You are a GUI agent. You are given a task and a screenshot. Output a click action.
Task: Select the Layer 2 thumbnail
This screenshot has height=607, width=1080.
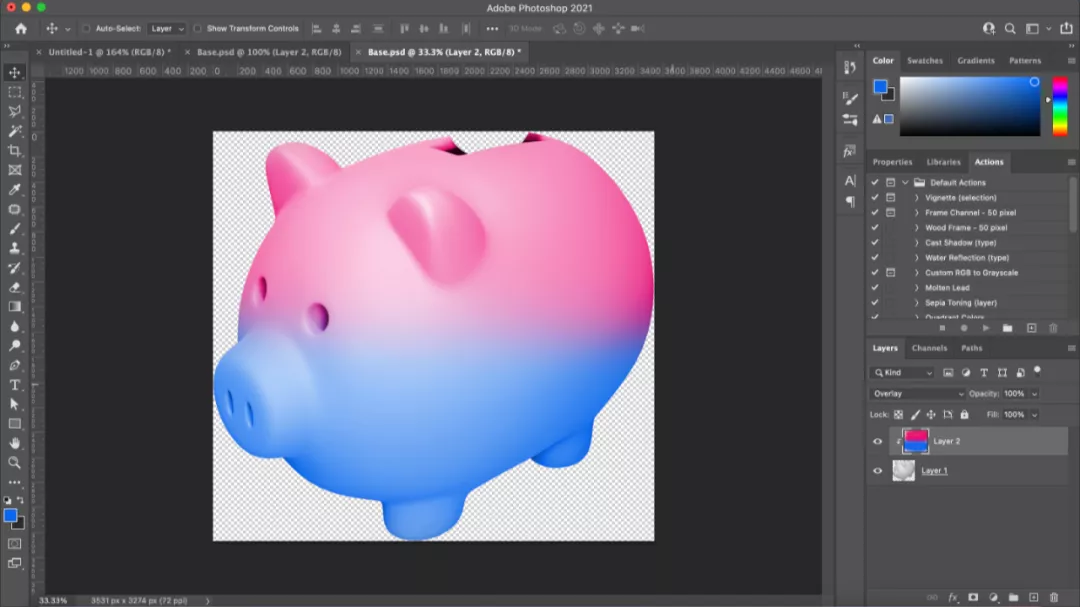916,441
